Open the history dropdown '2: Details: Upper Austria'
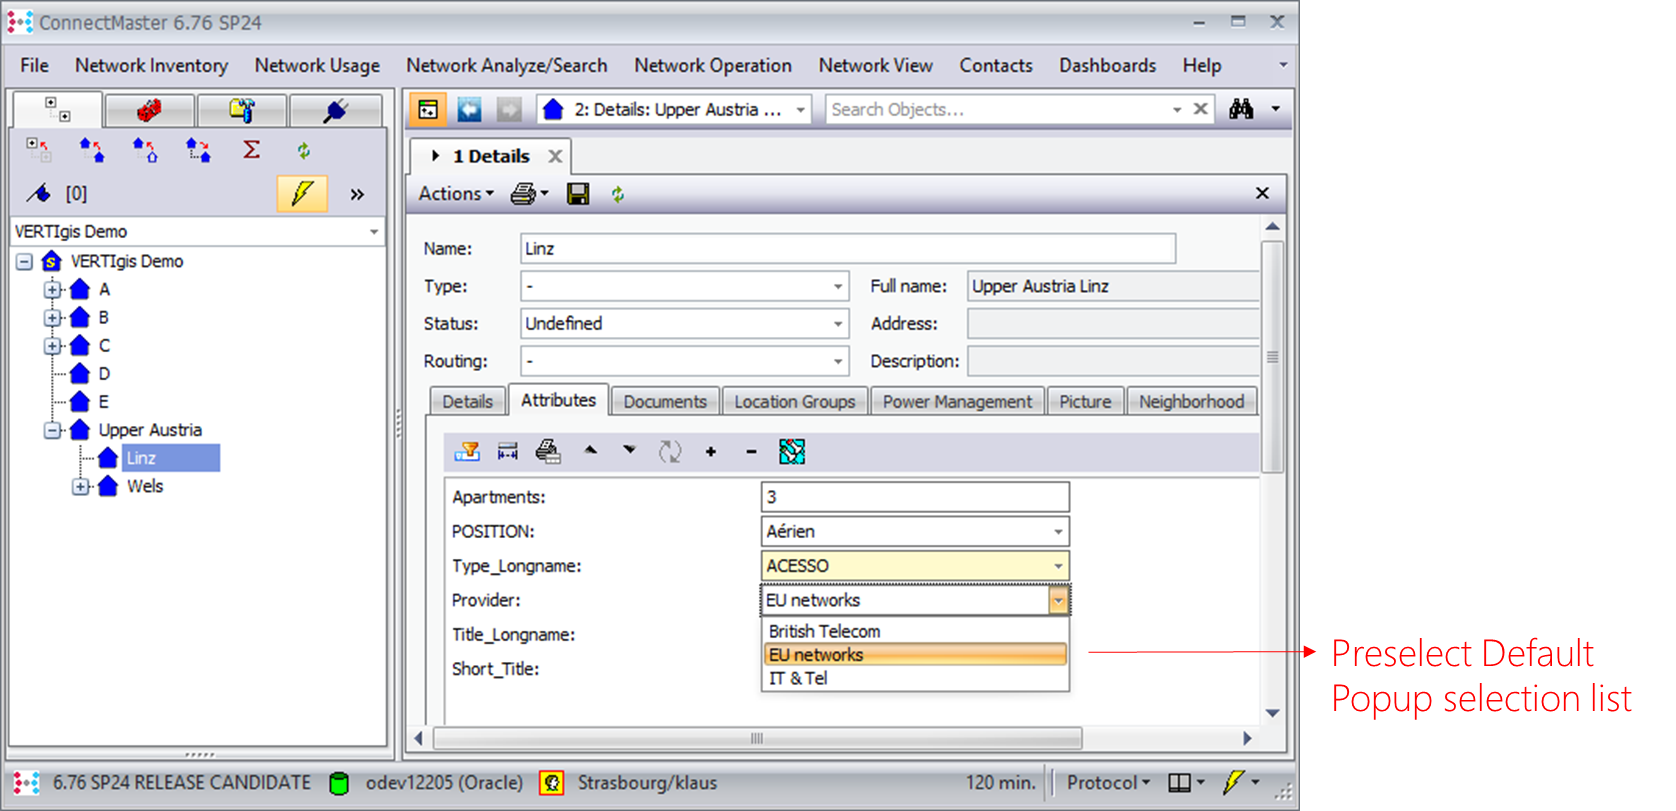The height and width of the screenshot is (811, 1676). (x=675, y=110)
